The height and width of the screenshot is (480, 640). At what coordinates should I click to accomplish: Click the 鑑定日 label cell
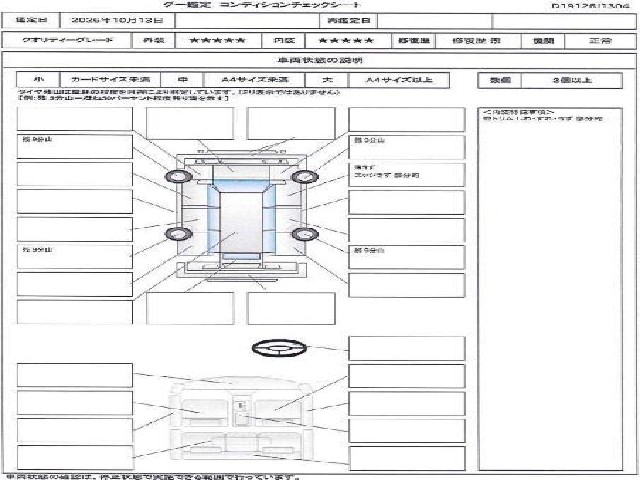pyautogui.click(x=31, y=20)
